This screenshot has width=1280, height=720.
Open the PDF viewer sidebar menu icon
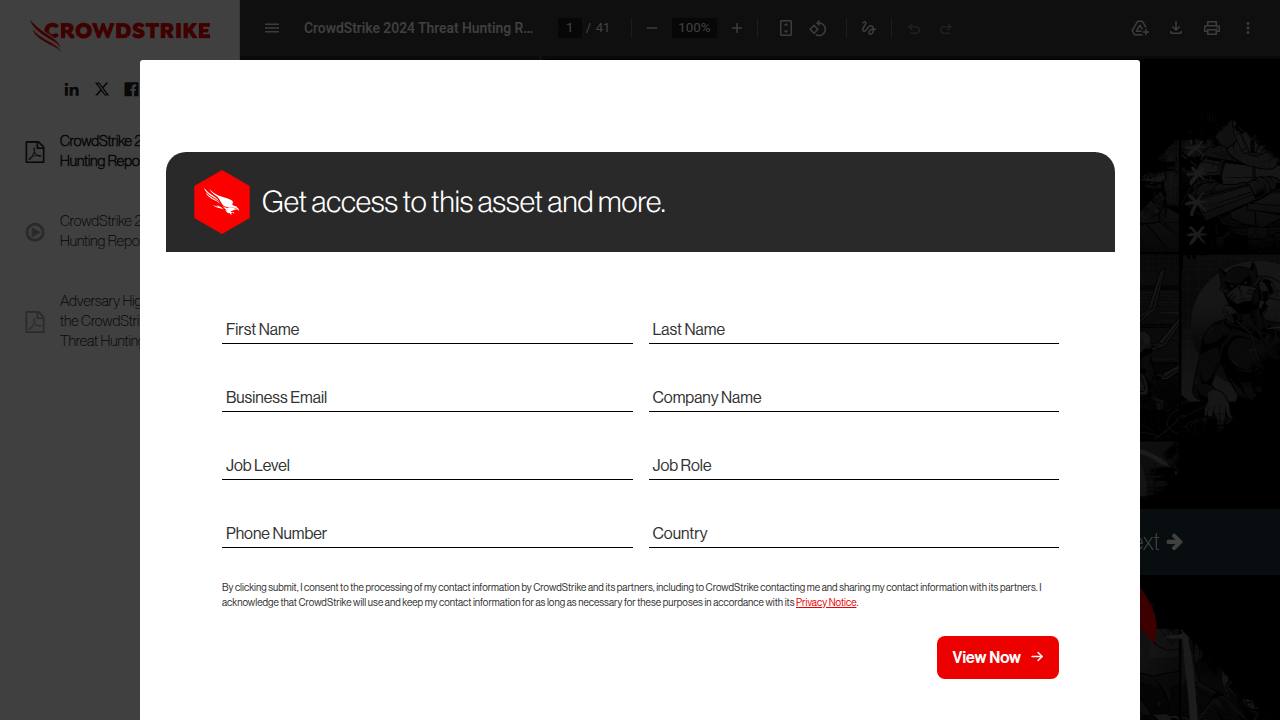coord(272,28)
